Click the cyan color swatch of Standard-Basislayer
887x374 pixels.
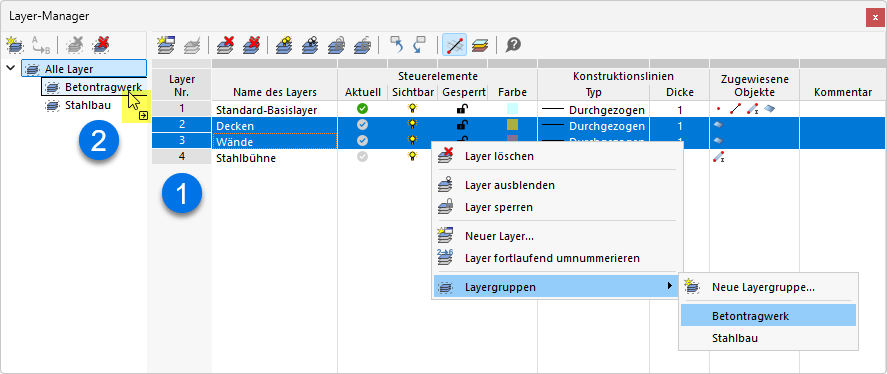[513, 108]
